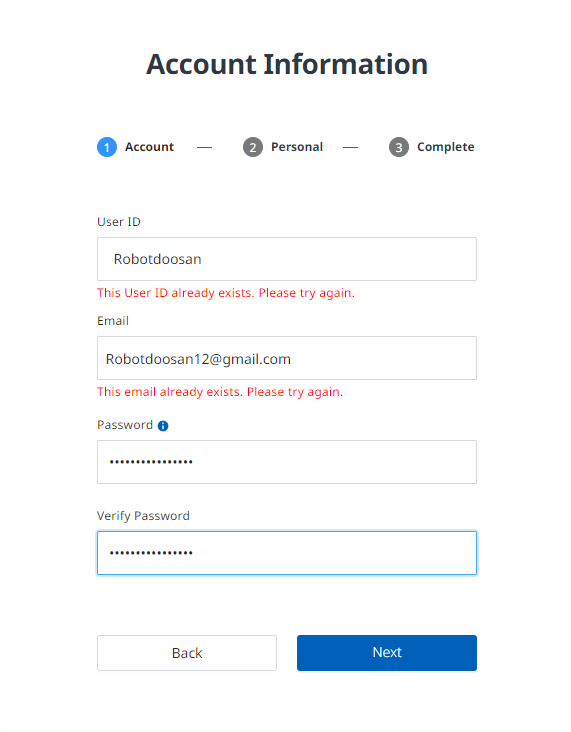Focus the Password input field
Viewport: 571px width, 732px height.
point(287,462)
